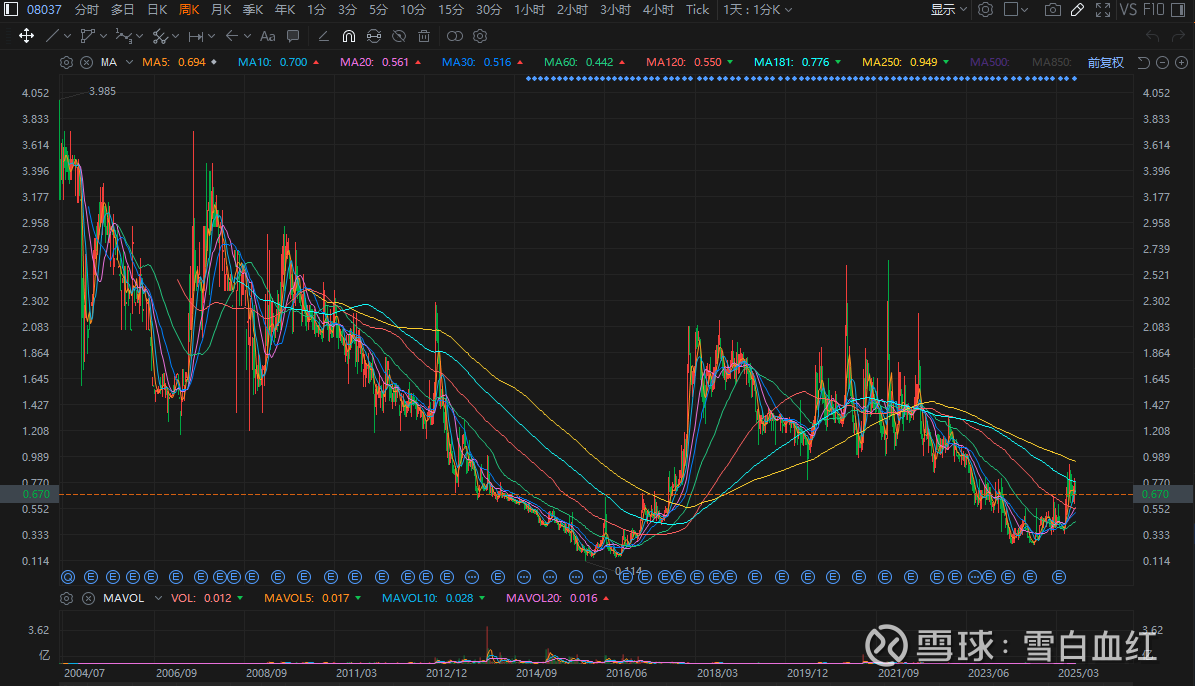This screenshot has height=686, width=1195.
Task: Delete drawings with the trash icon
Action: click(x=424, y=36)
